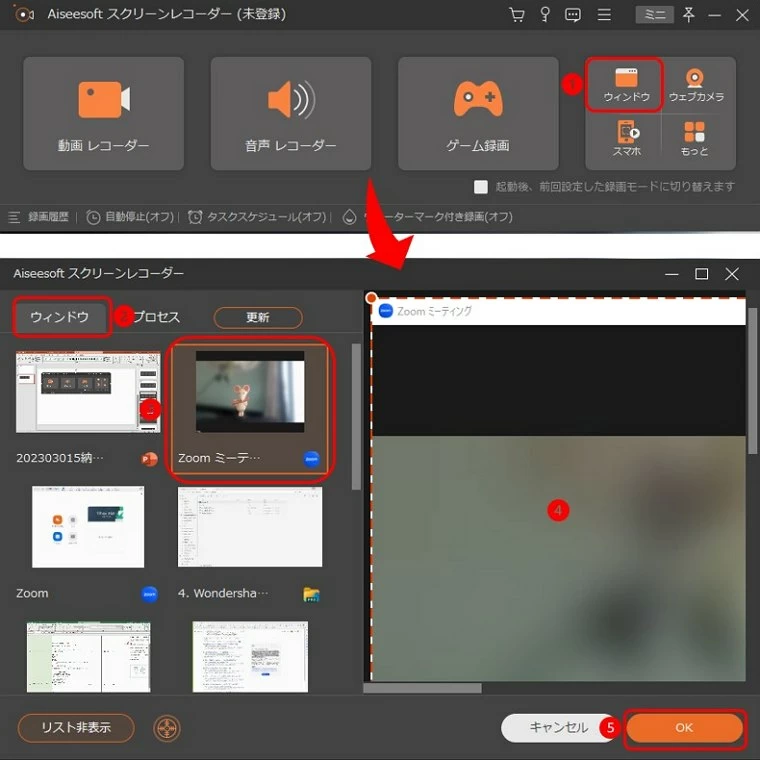Maximize the window selection dialog
The image size is (760, 760).
click(x=701, y=274)
